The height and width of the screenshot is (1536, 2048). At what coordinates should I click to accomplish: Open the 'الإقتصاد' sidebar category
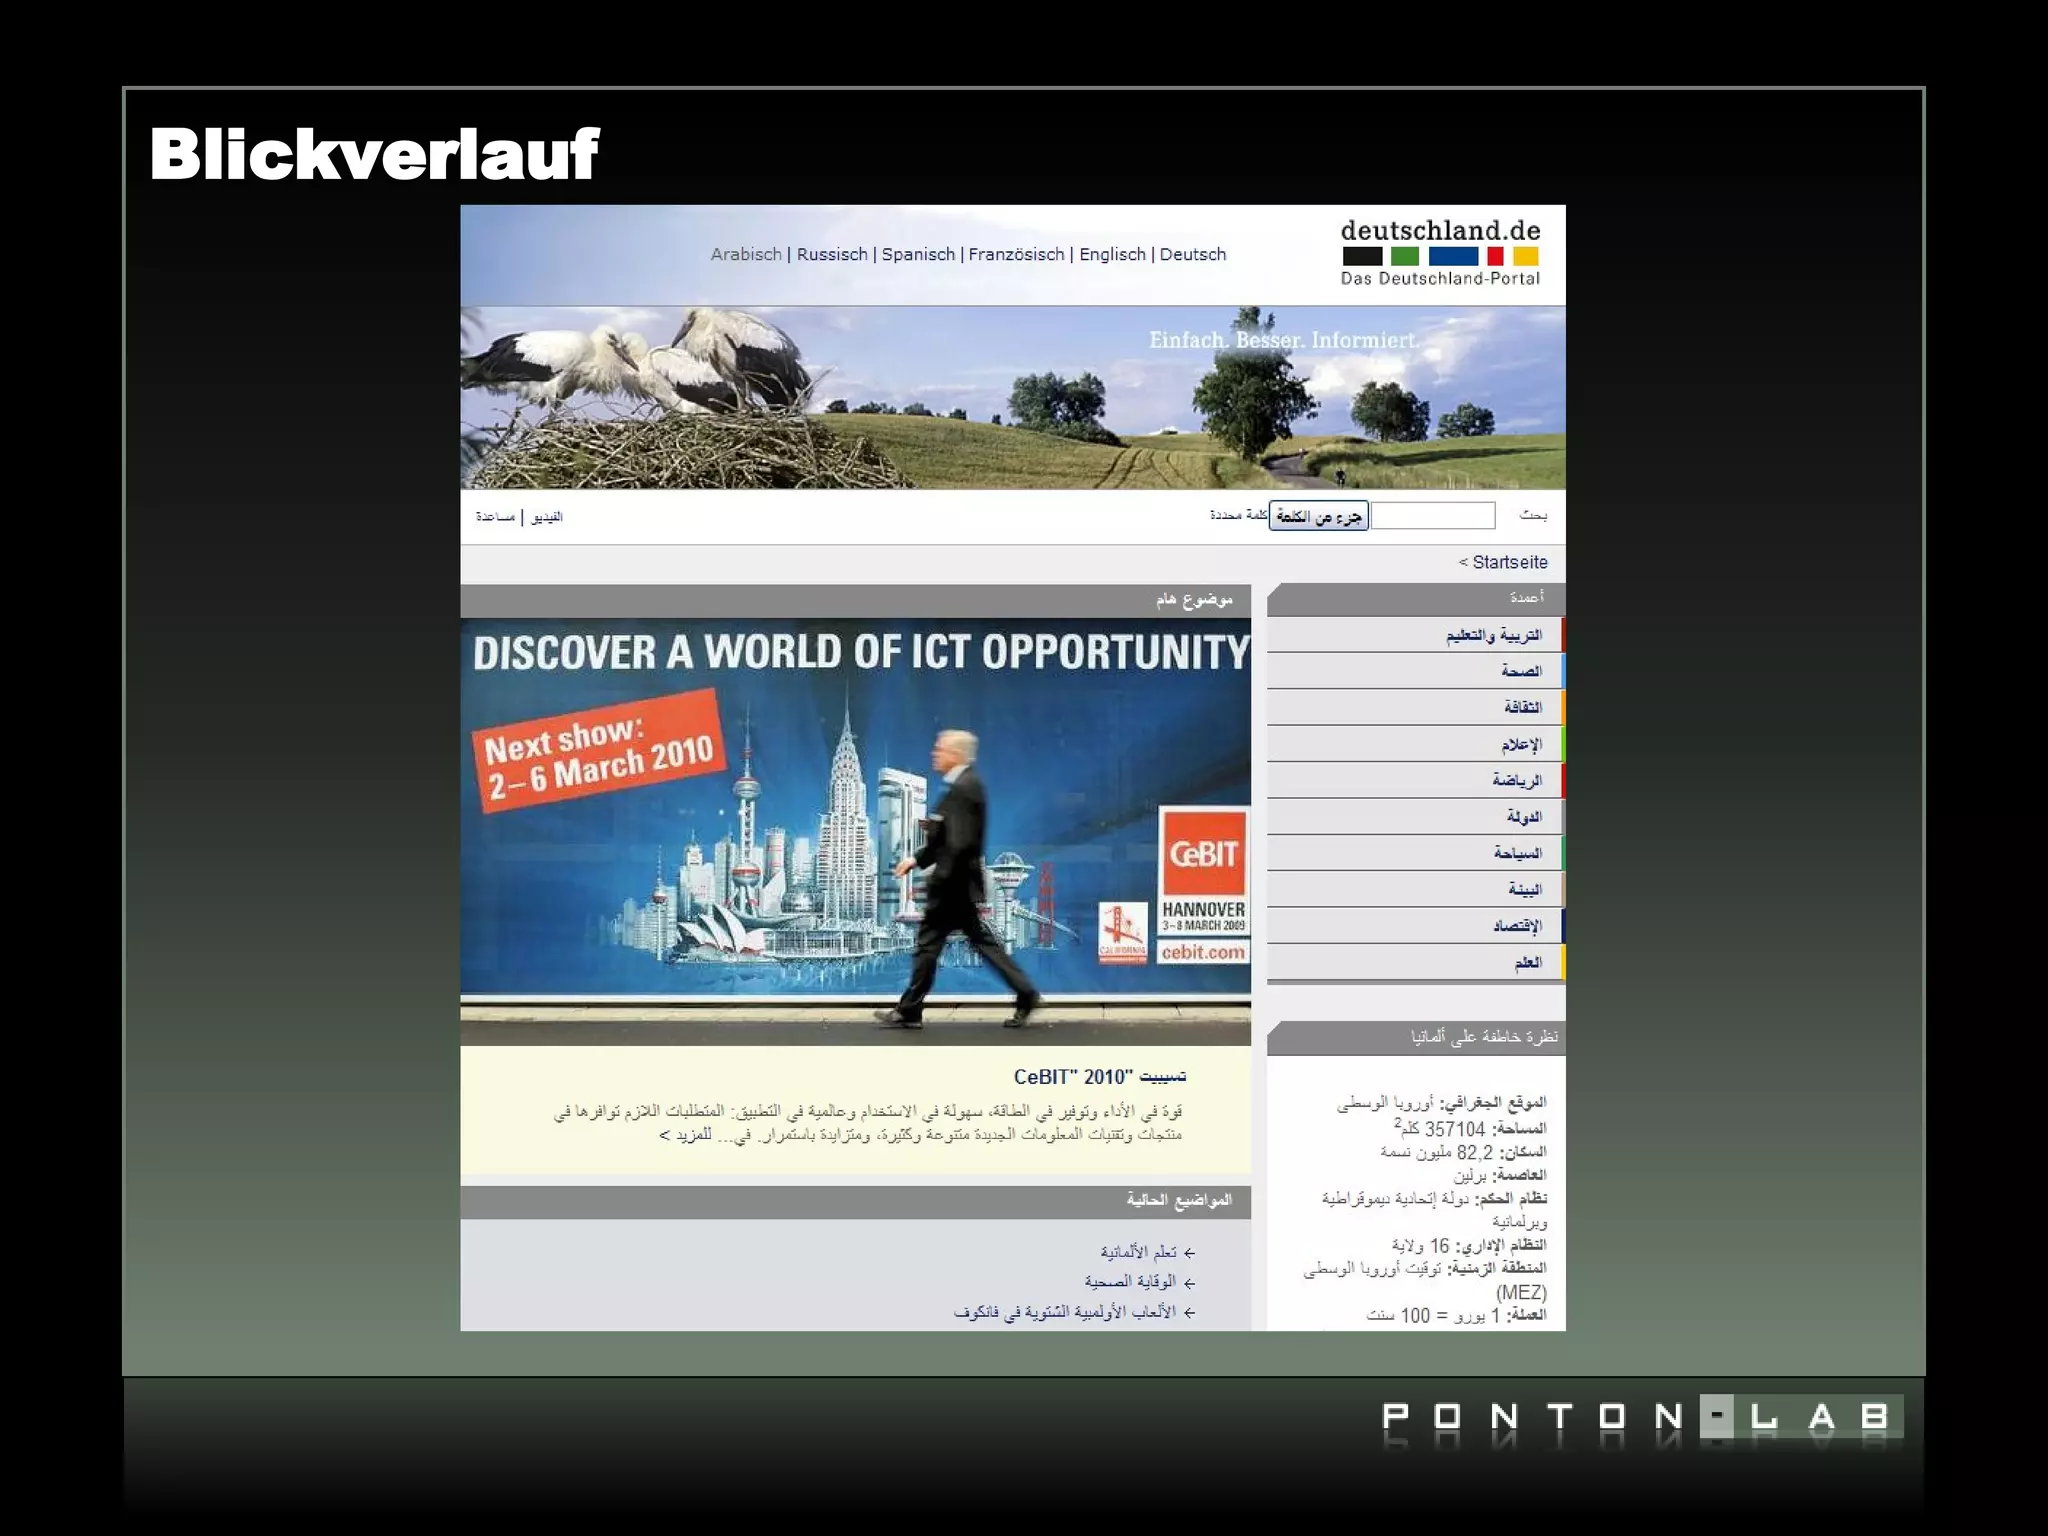point(1516,926)
